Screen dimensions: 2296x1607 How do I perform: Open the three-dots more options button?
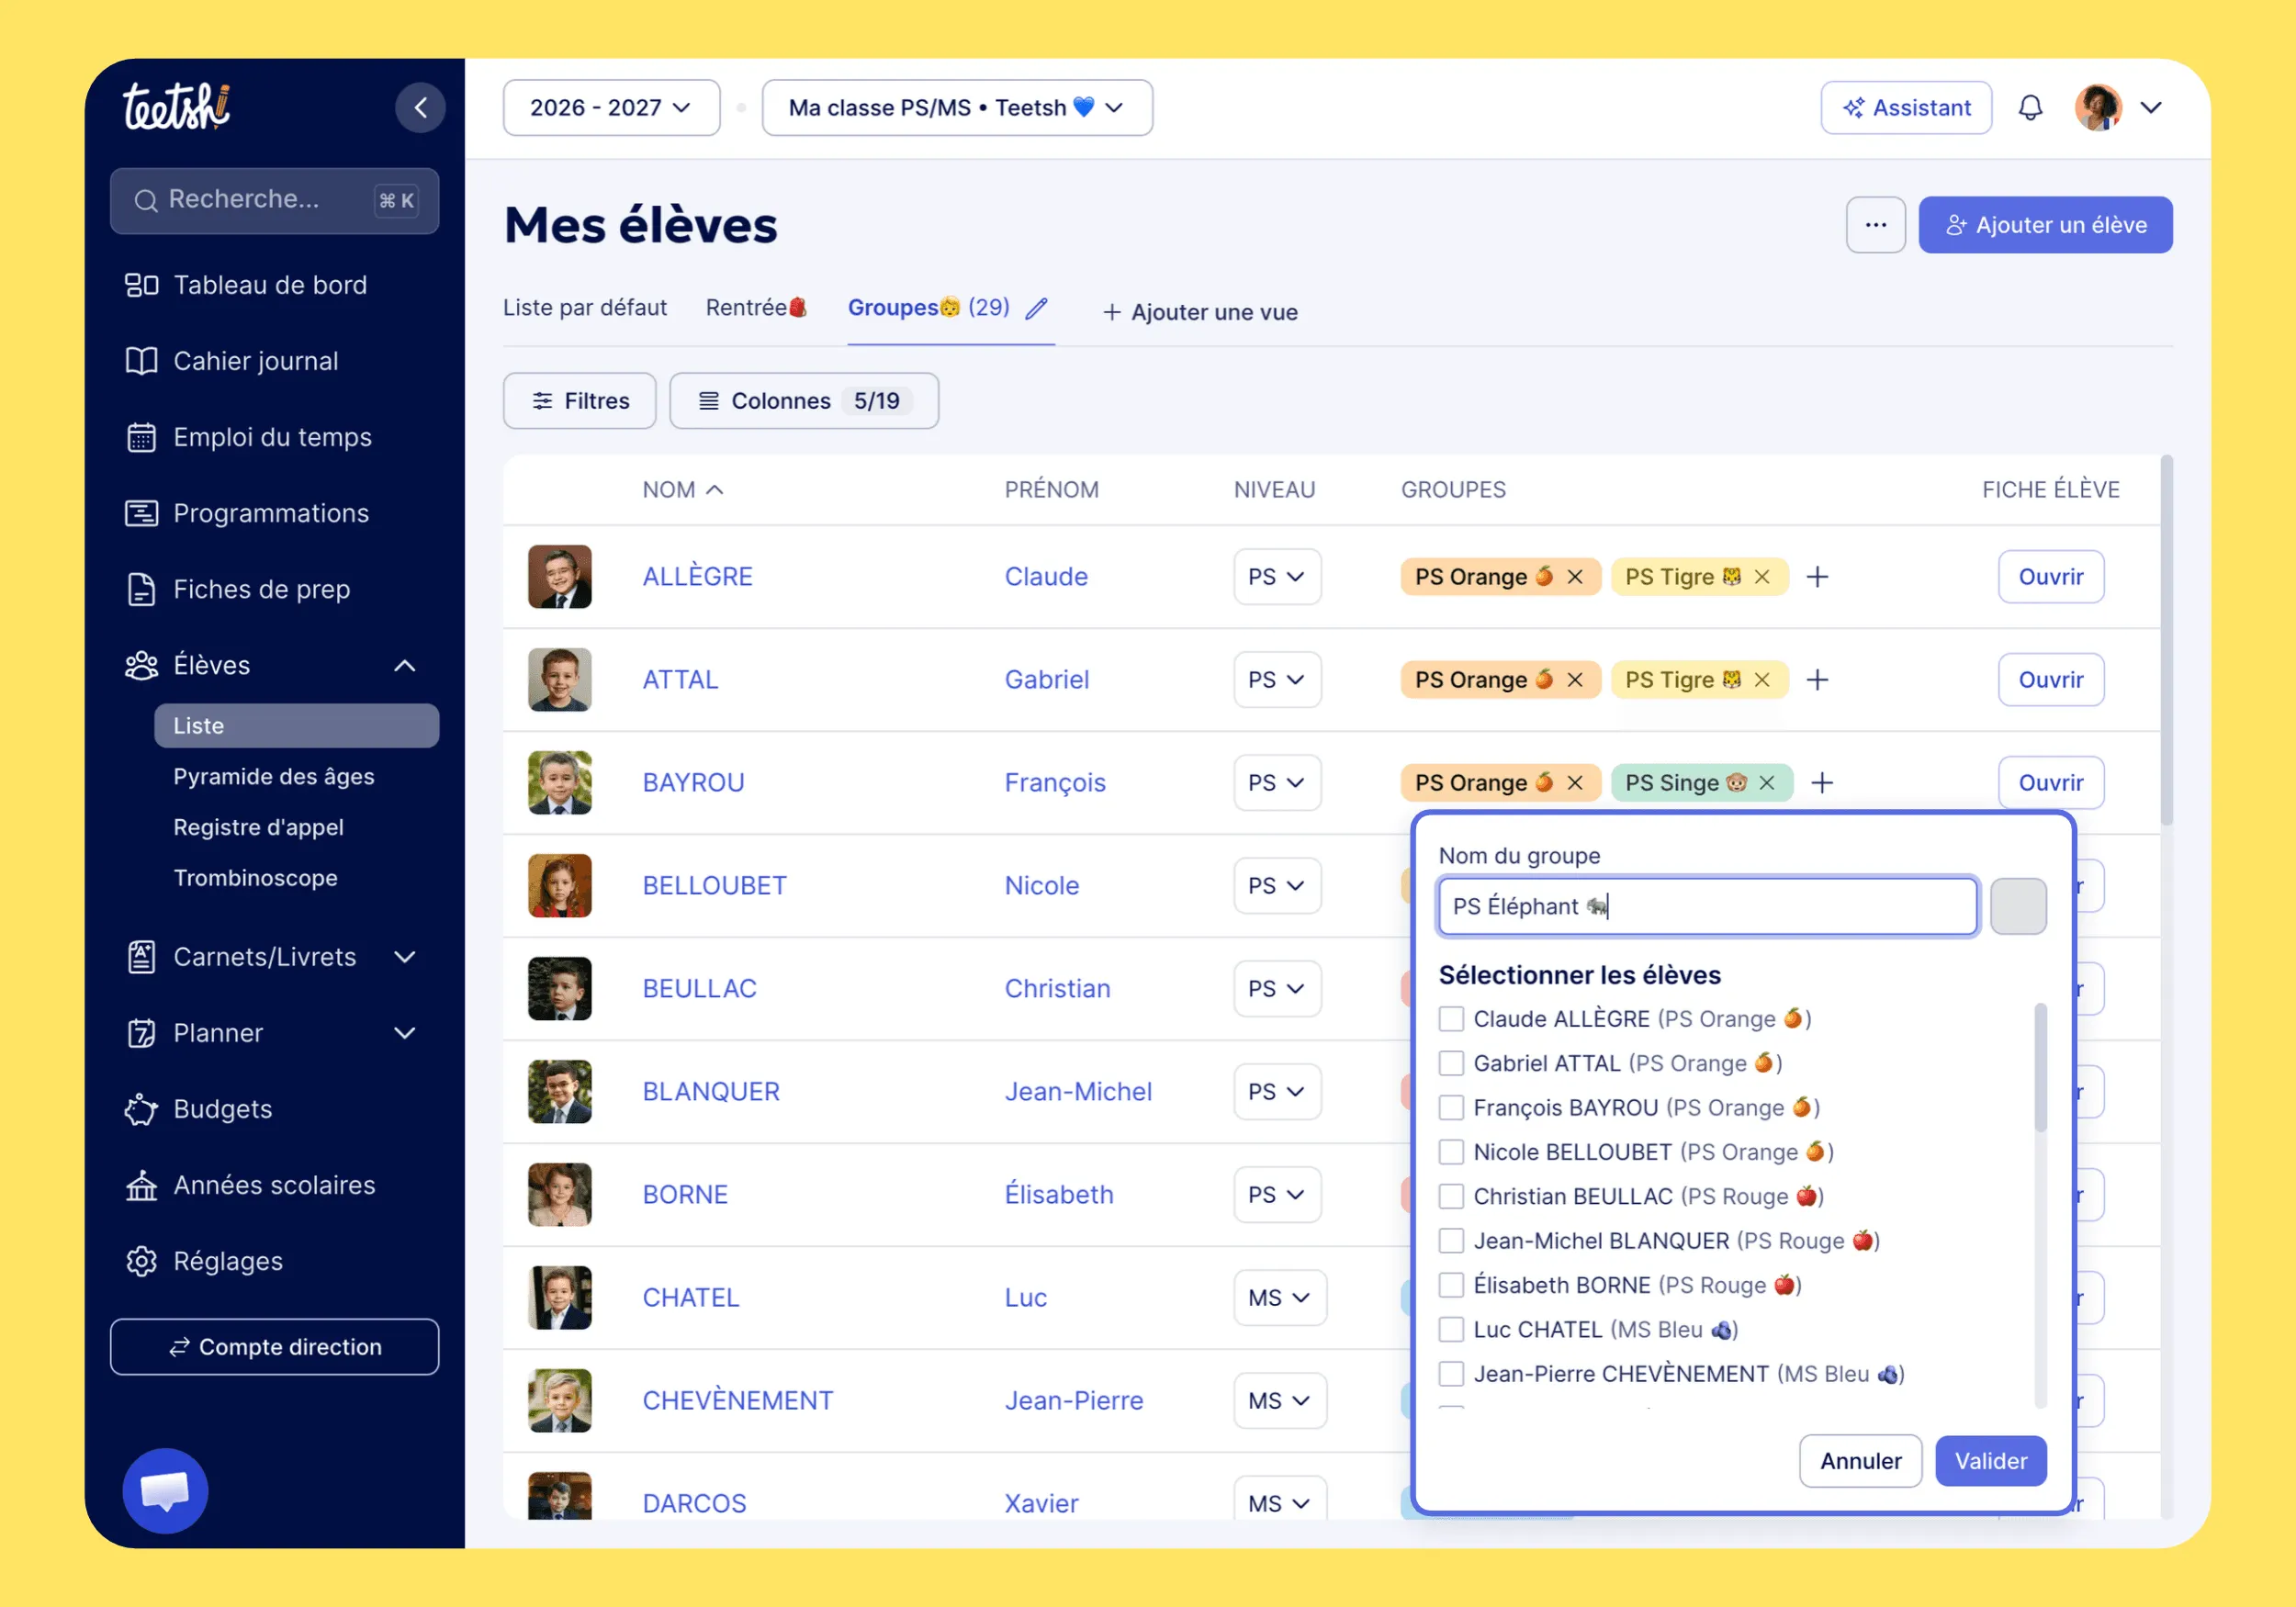click(x=1875, y=225)
